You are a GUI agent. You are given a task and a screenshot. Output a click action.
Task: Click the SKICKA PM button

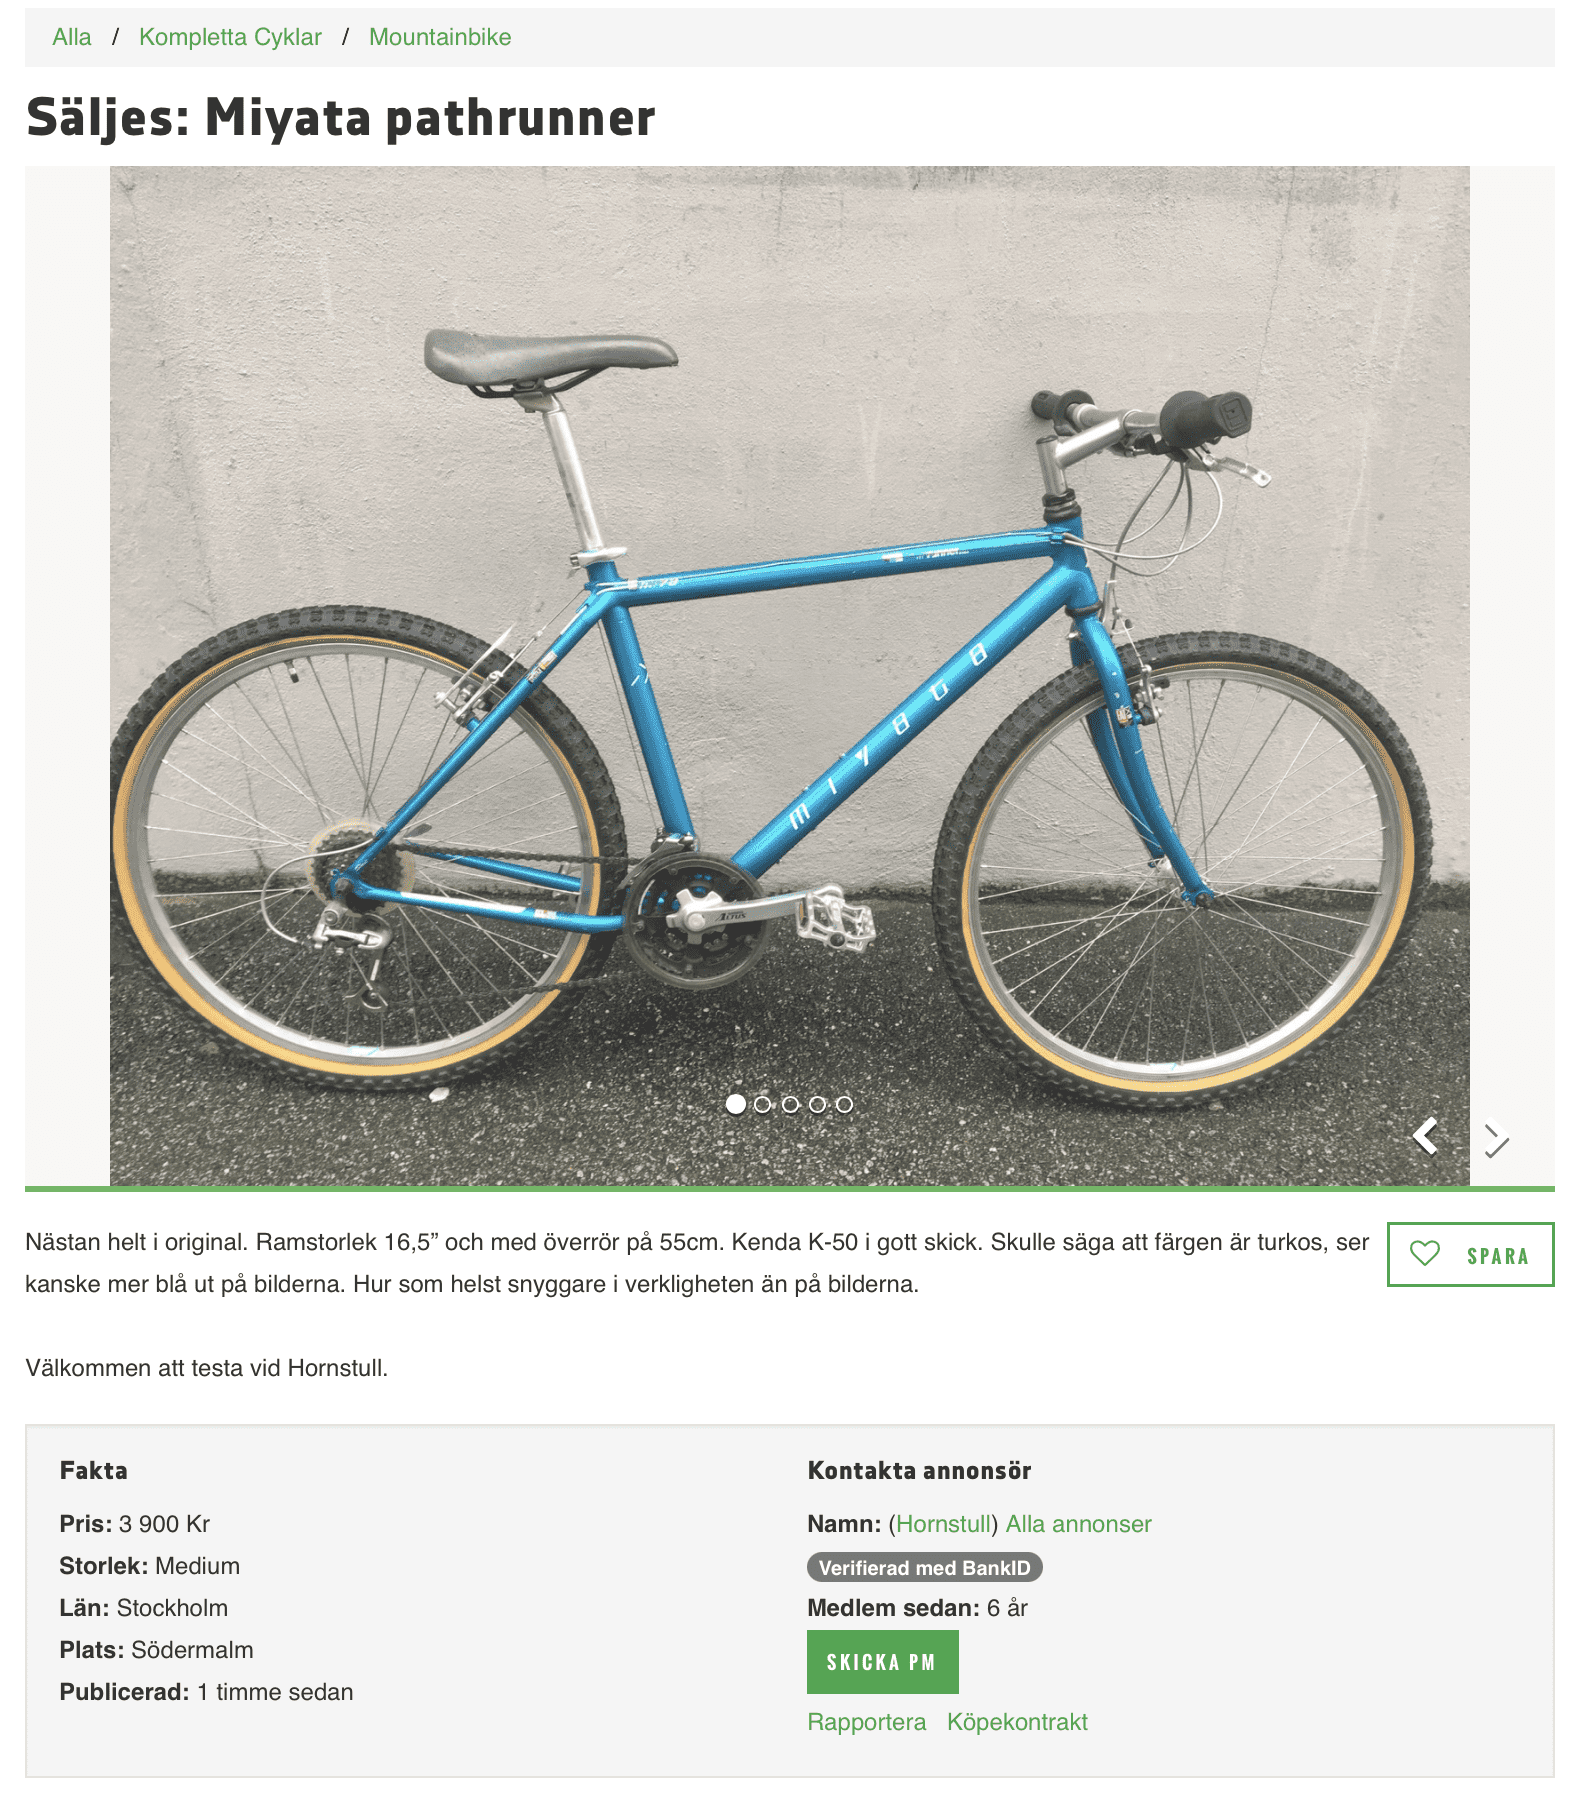[x=882, y=1662]
